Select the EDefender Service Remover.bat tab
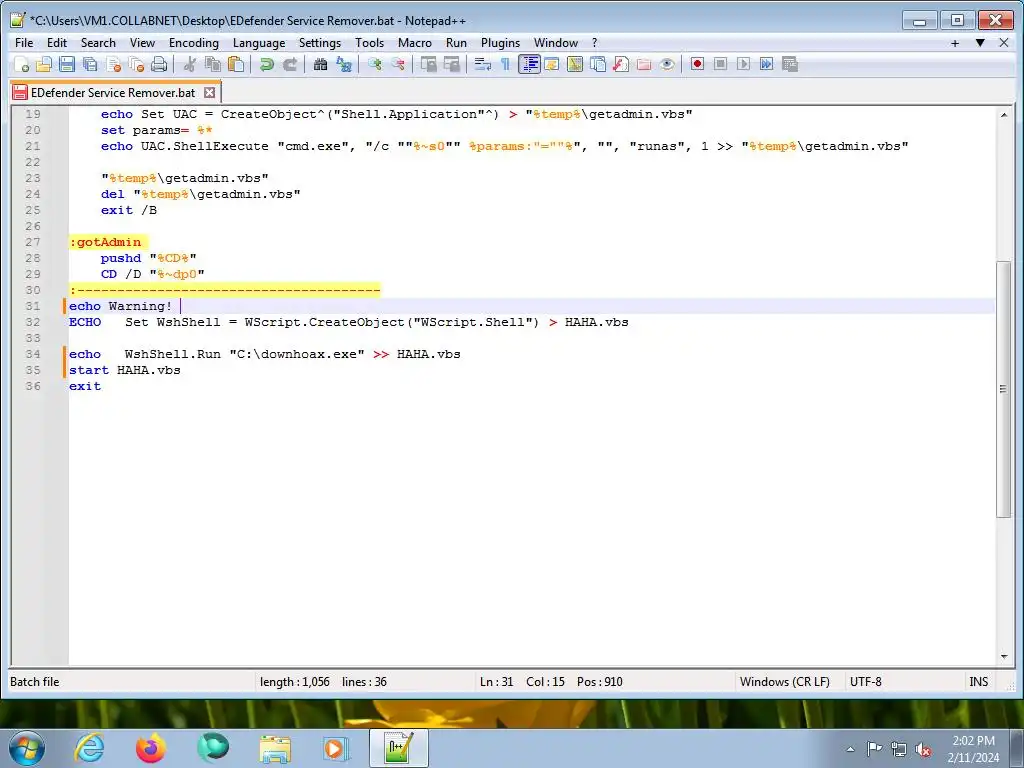The height and width of the screenshot is (768, 1024). pos(113,93)
